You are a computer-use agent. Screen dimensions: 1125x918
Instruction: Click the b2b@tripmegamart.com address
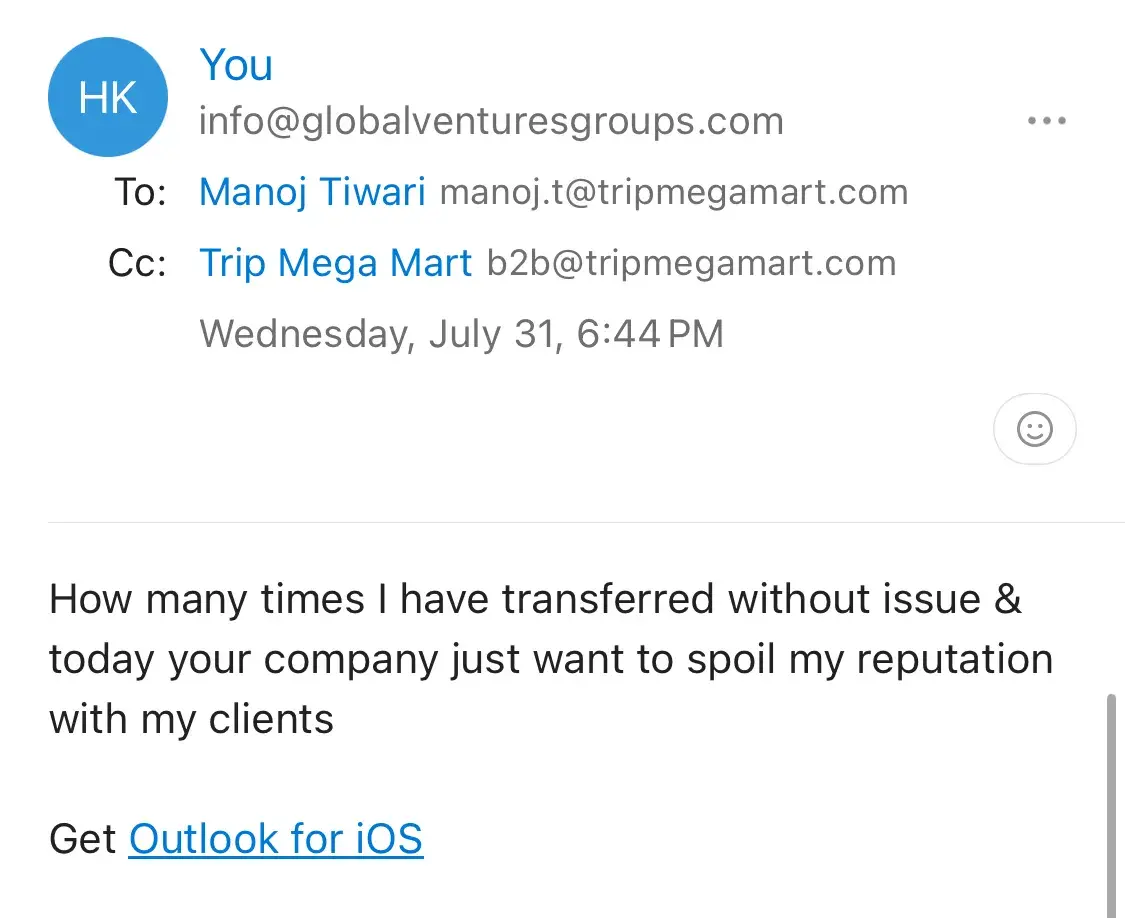coord(691,263)
